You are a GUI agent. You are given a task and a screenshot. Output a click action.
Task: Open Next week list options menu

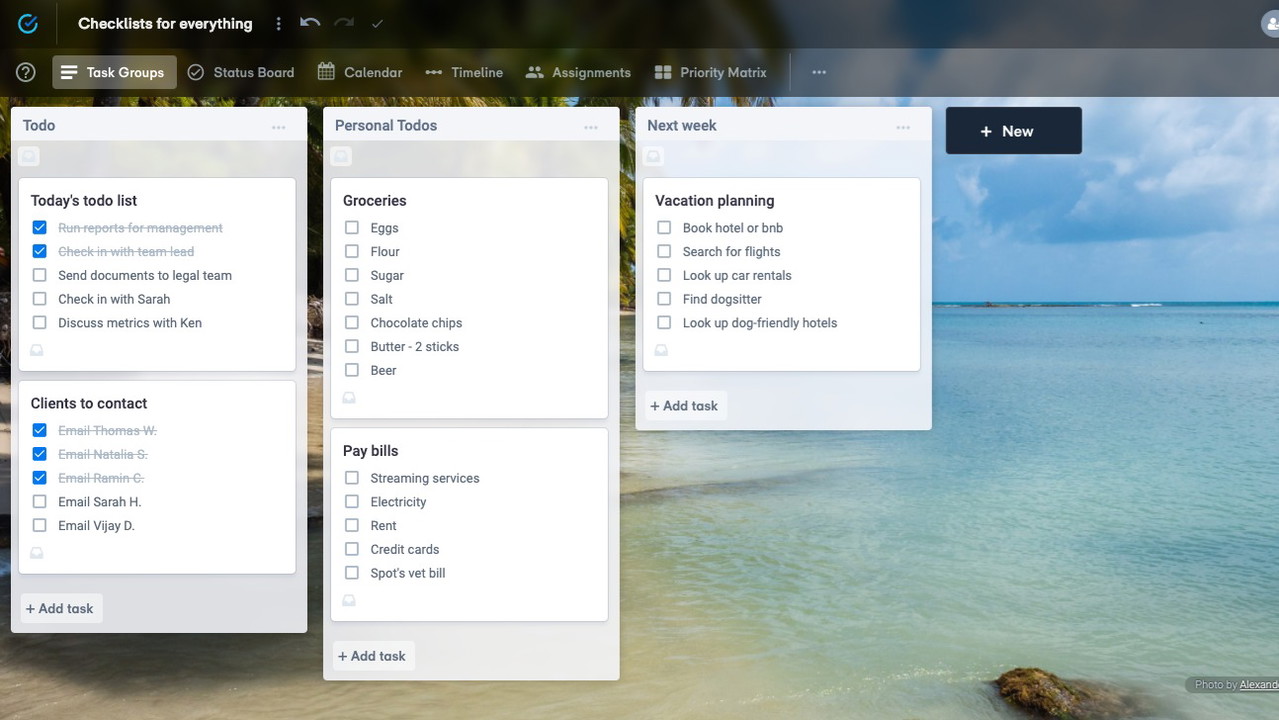pos(903,127)
